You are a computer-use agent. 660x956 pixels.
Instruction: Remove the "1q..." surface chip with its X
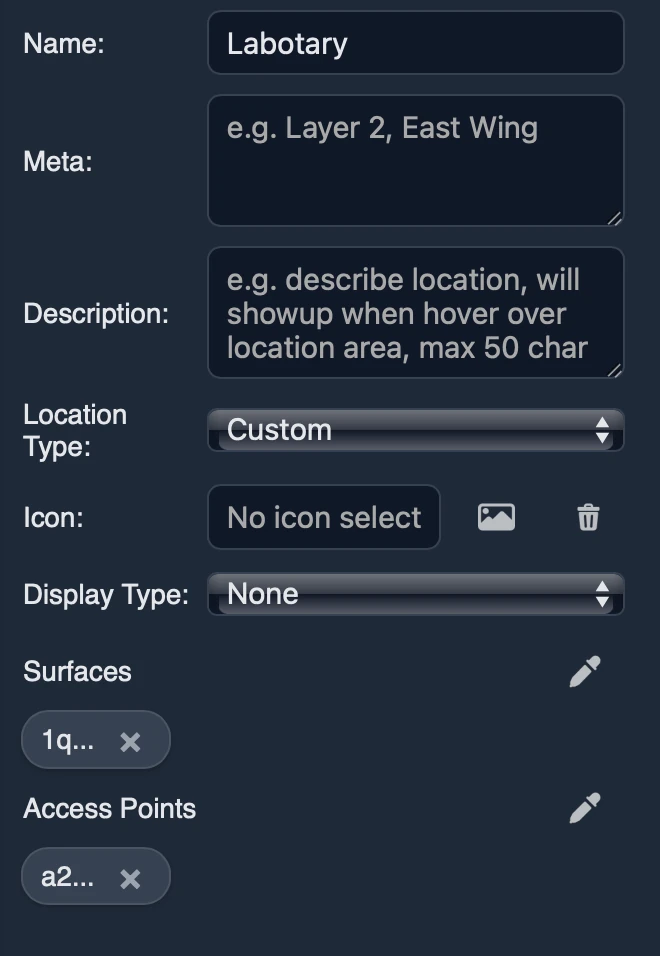click(x=130, y=740)
